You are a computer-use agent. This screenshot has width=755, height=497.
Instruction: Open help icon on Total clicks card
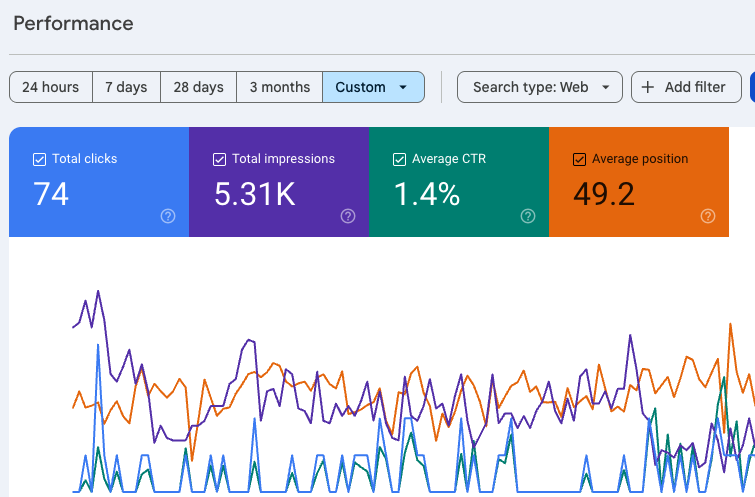pyautogui.click(x=168, y=216)
